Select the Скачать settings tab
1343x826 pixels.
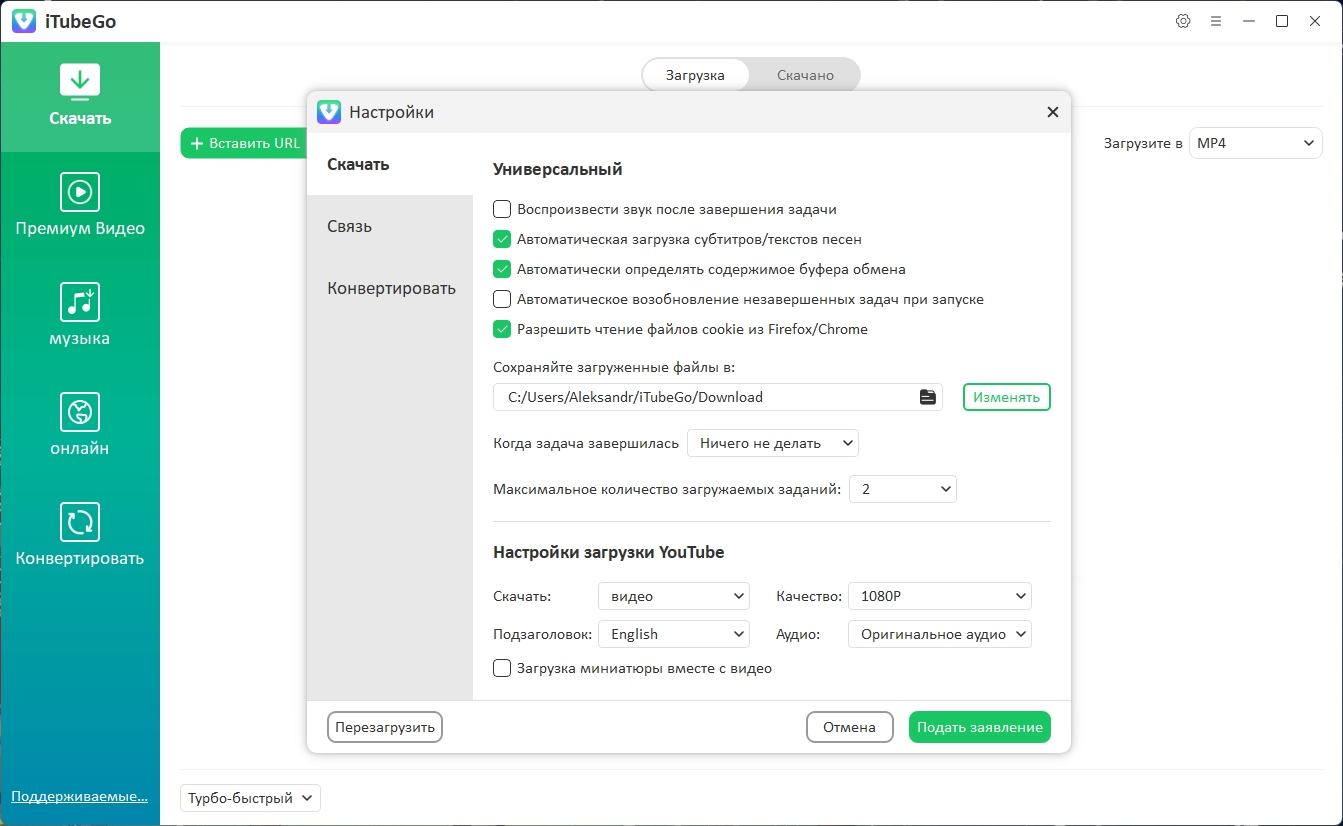coord(390,164)
